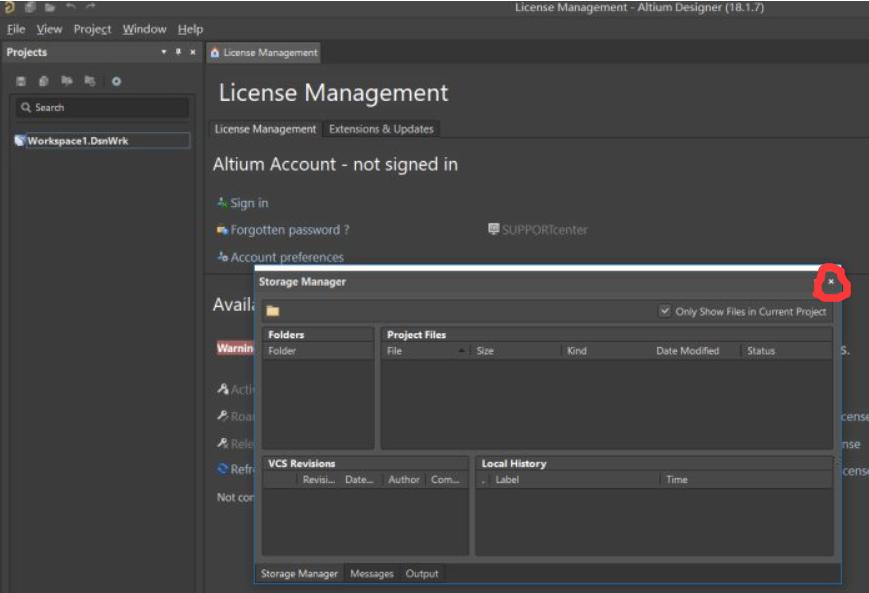Click the File column sort arrow

point(461,350)
